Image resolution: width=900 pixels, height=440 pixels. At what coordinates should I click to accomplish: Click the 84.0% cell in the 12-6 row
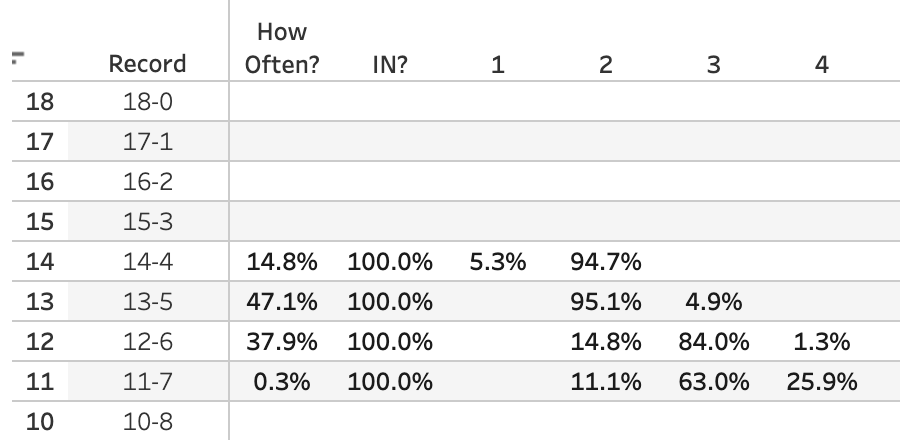[714, 342]
